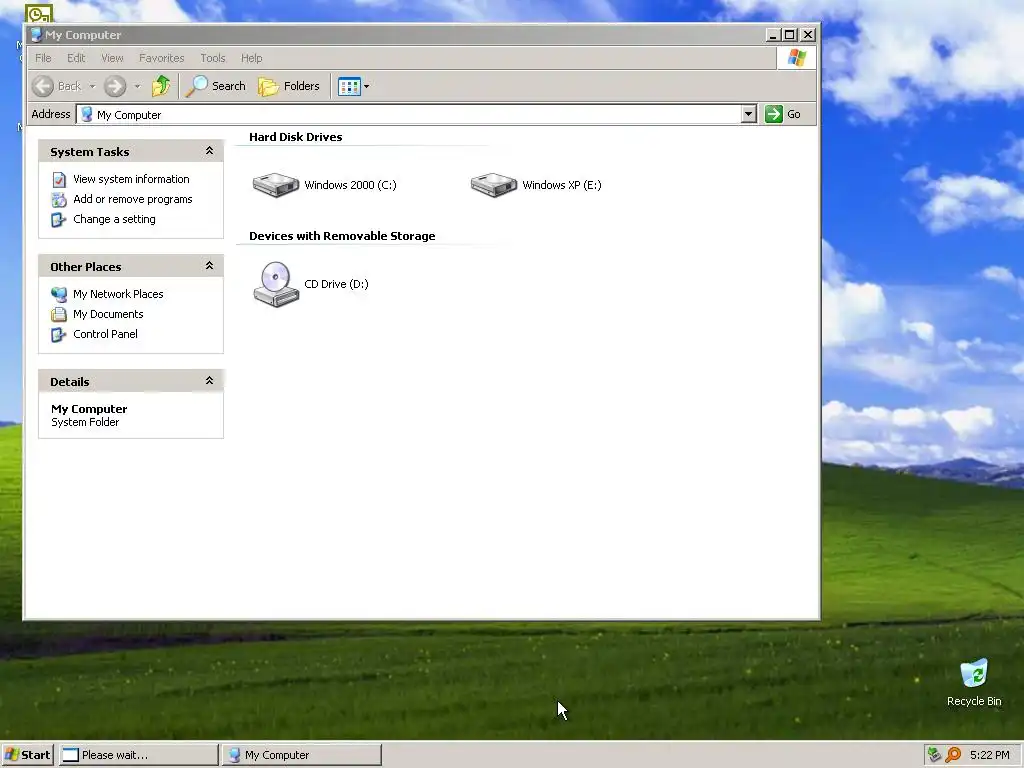Viewport: 1024px width, 768px height.
Task: Open the Search pane
Action: coord(216,86)
